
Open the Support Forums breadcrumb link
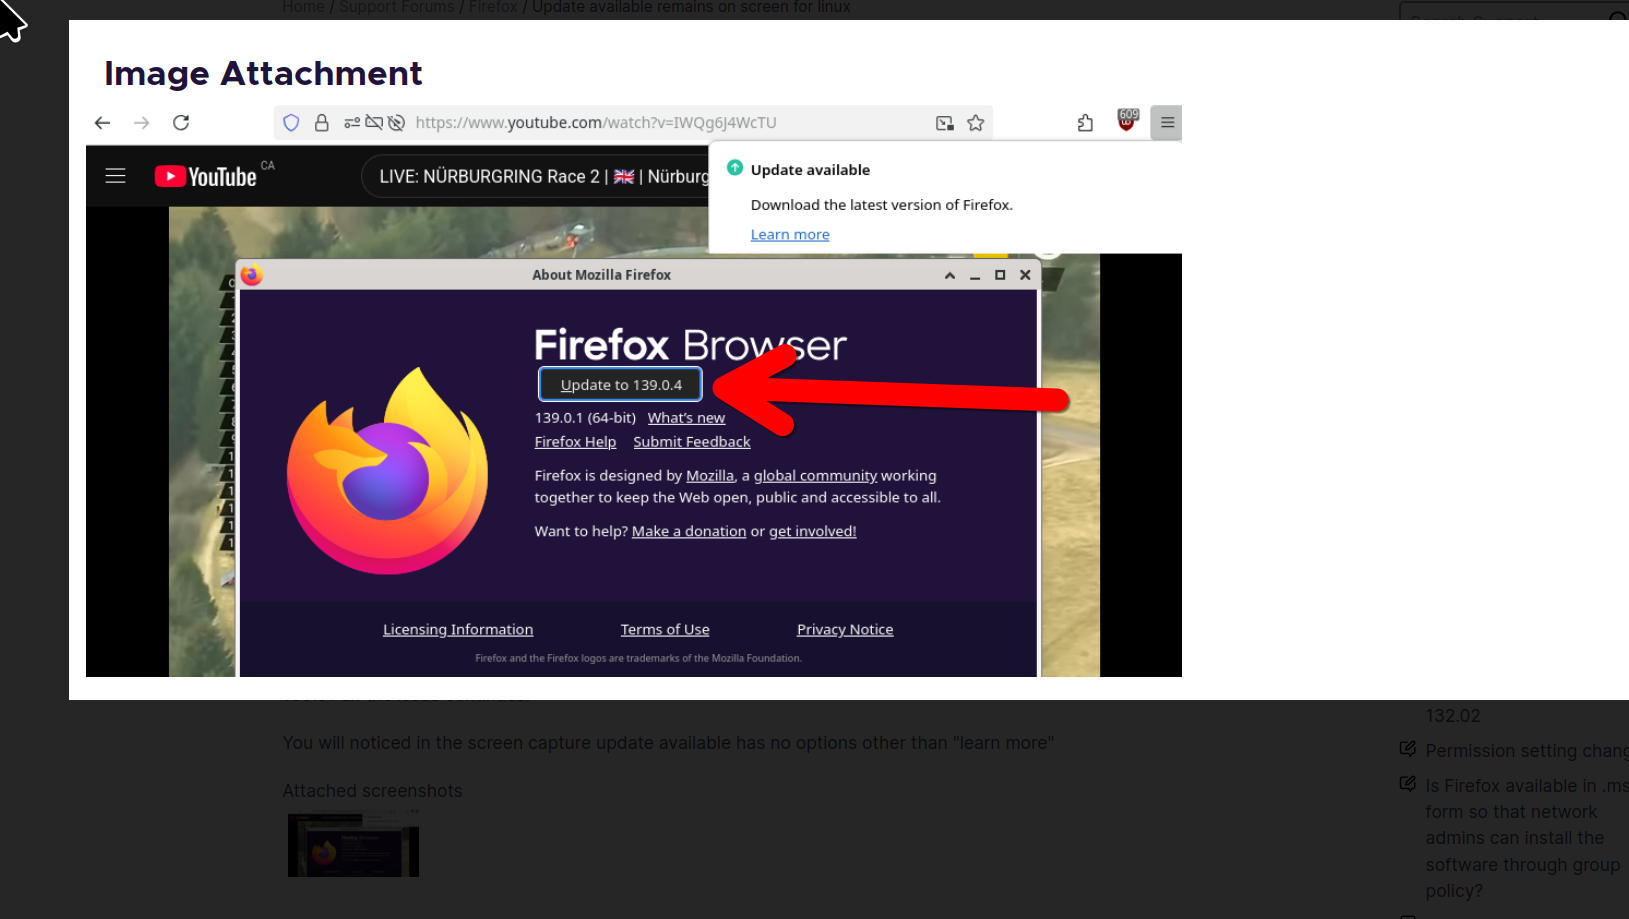397,8
